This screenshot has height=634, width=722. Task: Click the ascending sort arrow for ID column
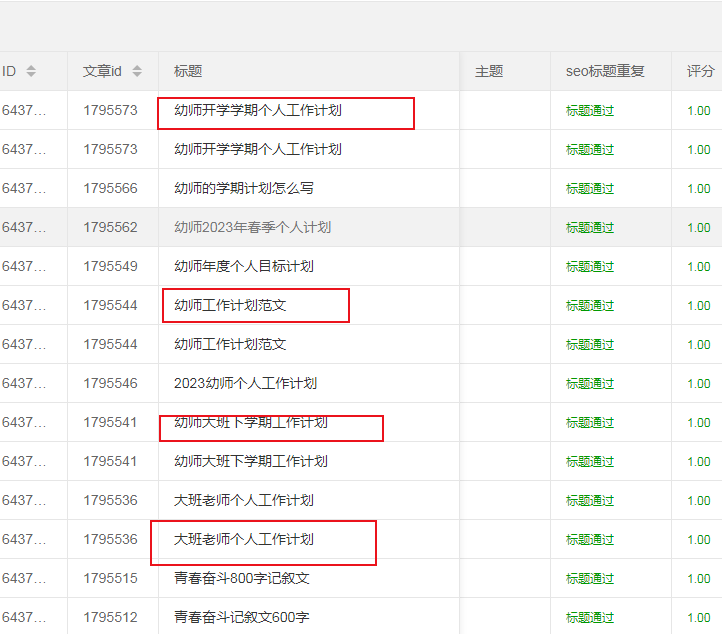click(31, 67)
